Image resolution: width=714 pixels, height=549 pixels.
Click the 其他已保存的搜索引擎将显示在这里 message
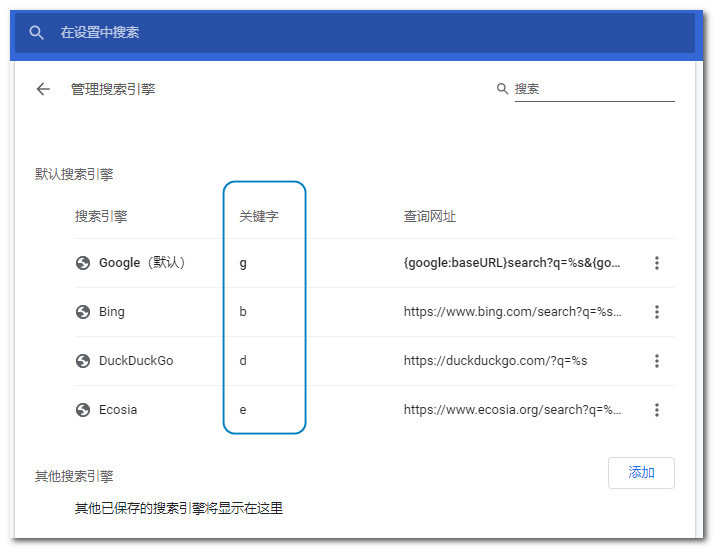pyautogui.click(x=179, y=508)
